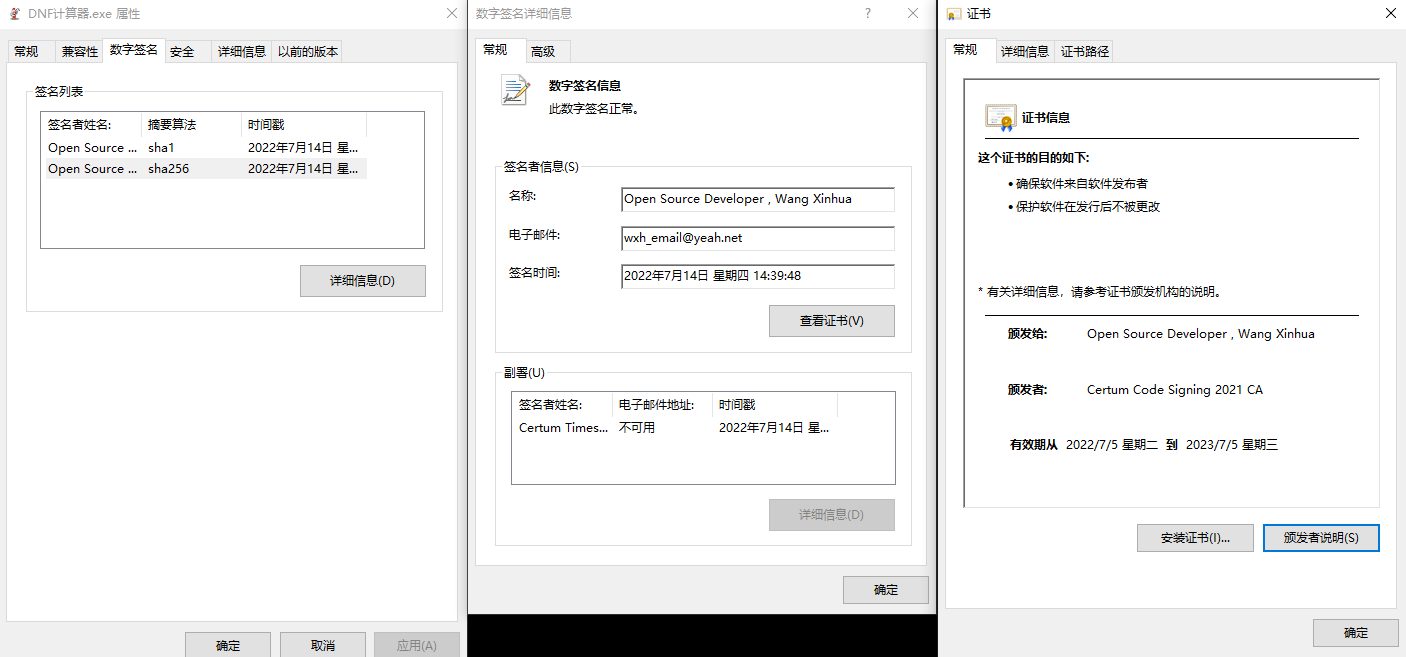Click the 应用 button
Image resolution: width=1406 pixels, height=657 pixels.
tap(417, 644)
